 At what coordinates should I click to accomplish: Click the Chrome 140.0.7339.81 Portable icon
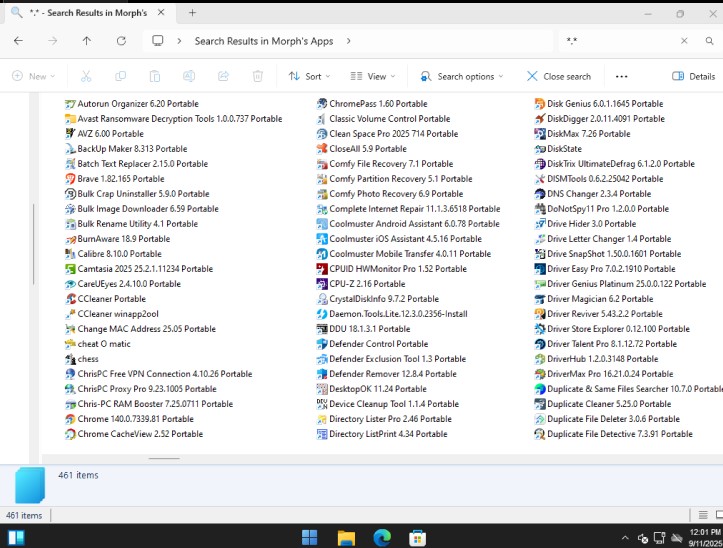70,419
